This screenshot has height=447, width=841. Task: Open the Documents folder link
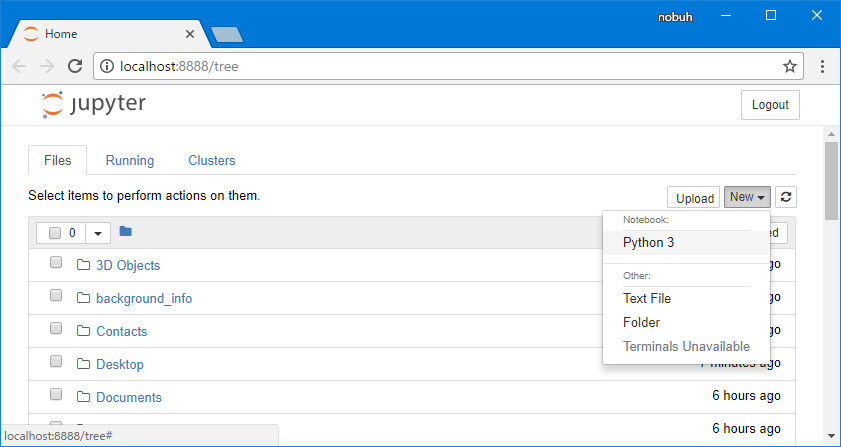(x=129, y=398)
